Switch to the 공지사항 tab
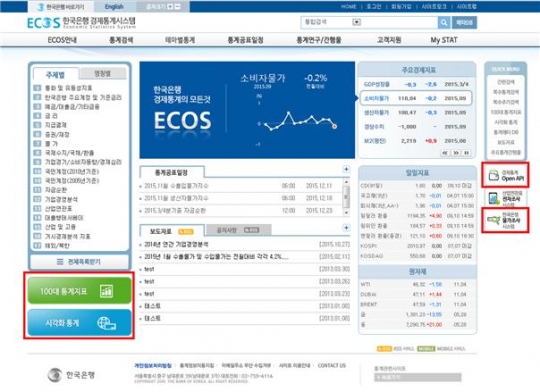 (238, 230)
